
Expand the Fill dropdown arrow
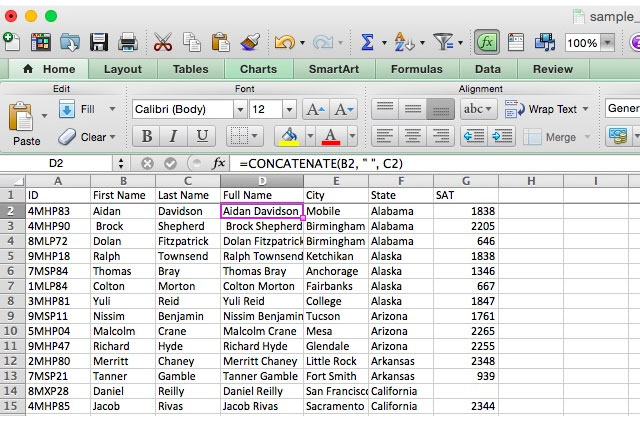[x=112, y=109]
